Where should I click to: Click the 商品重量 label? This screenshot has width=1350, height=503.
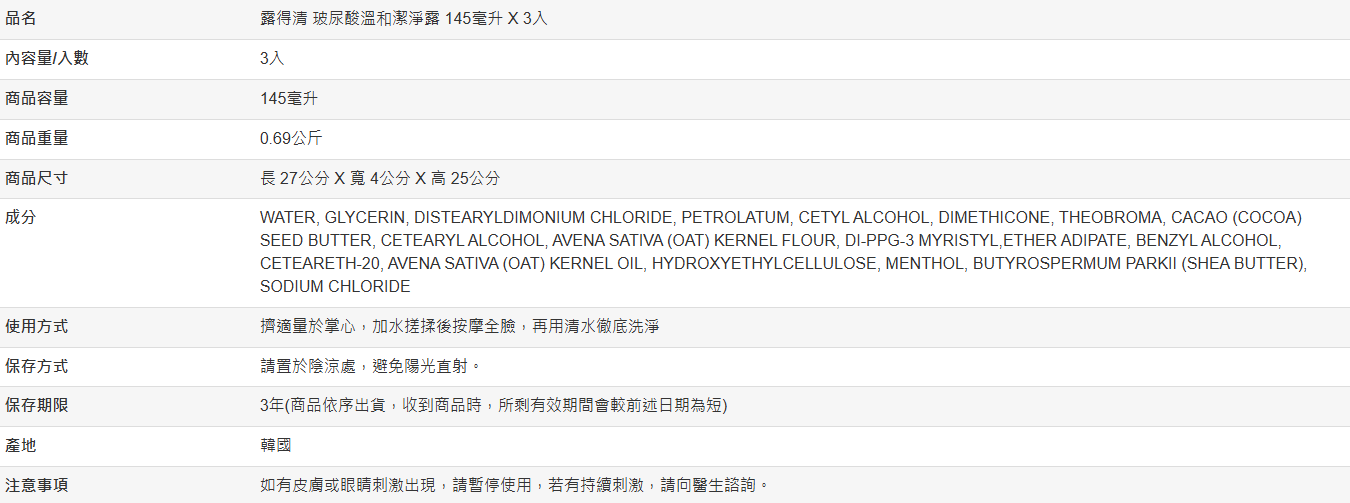click(x=37, y=138)
